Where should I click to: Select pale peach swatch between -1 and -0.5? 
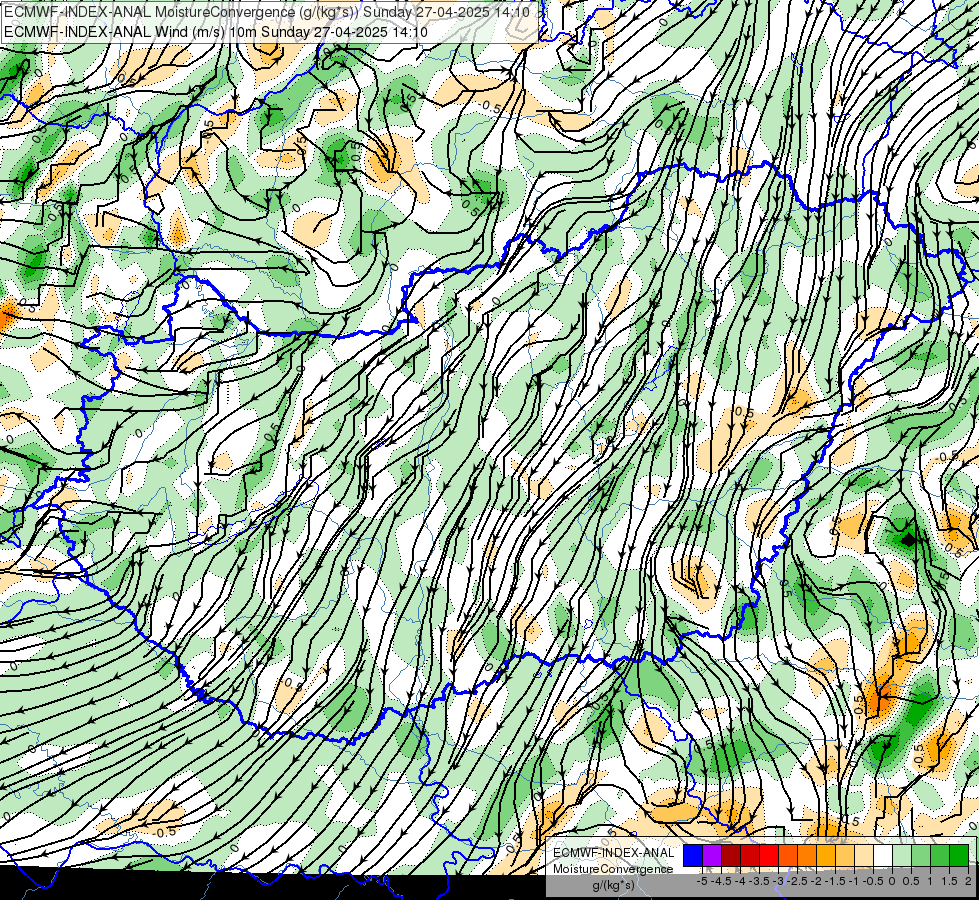click(x=863, y=855)
